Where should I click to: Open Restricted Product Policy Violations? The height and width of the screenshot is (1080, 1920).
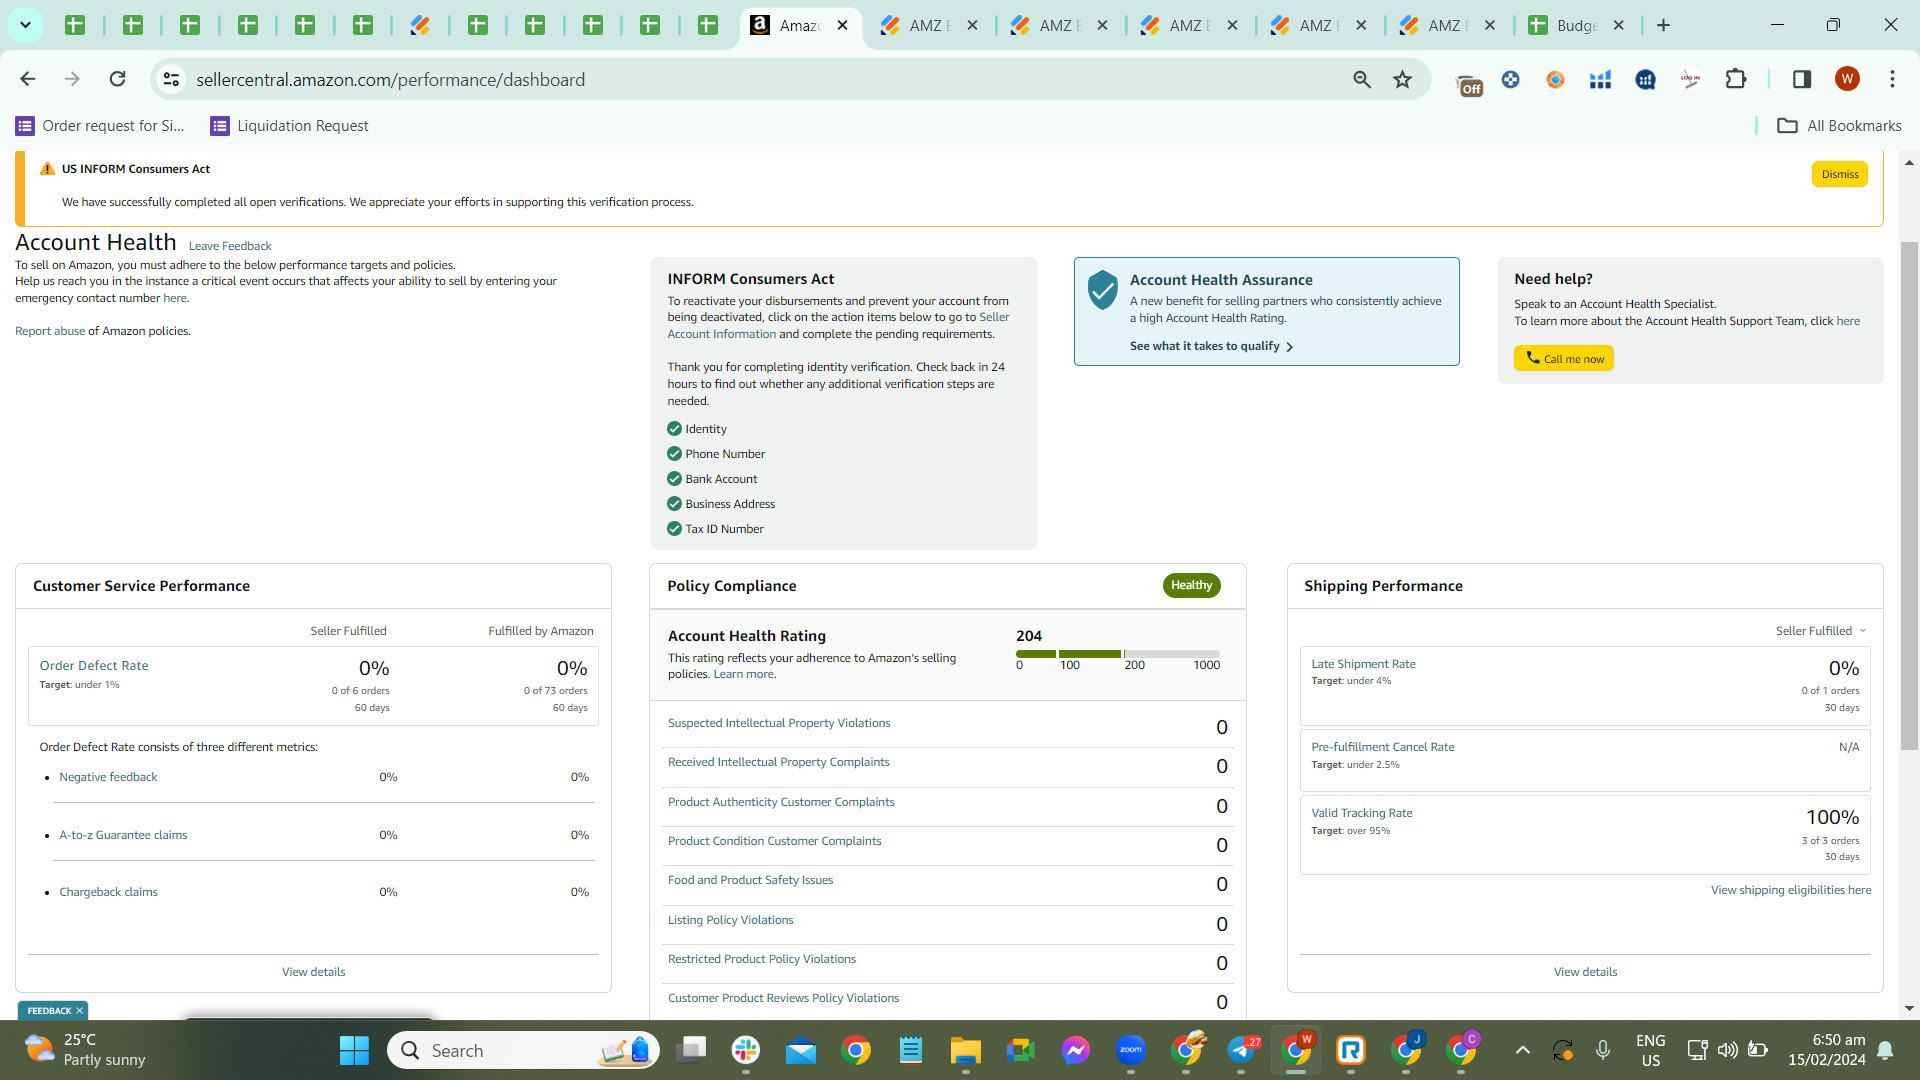click(x=762, y=959)
